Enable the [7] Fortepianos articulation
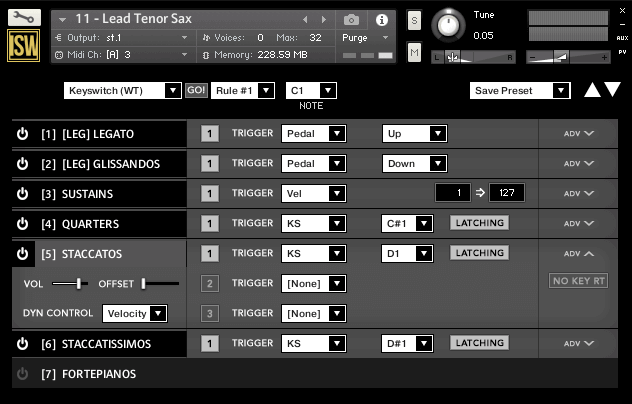Screen dimensions: 632x404 point(23,374)
